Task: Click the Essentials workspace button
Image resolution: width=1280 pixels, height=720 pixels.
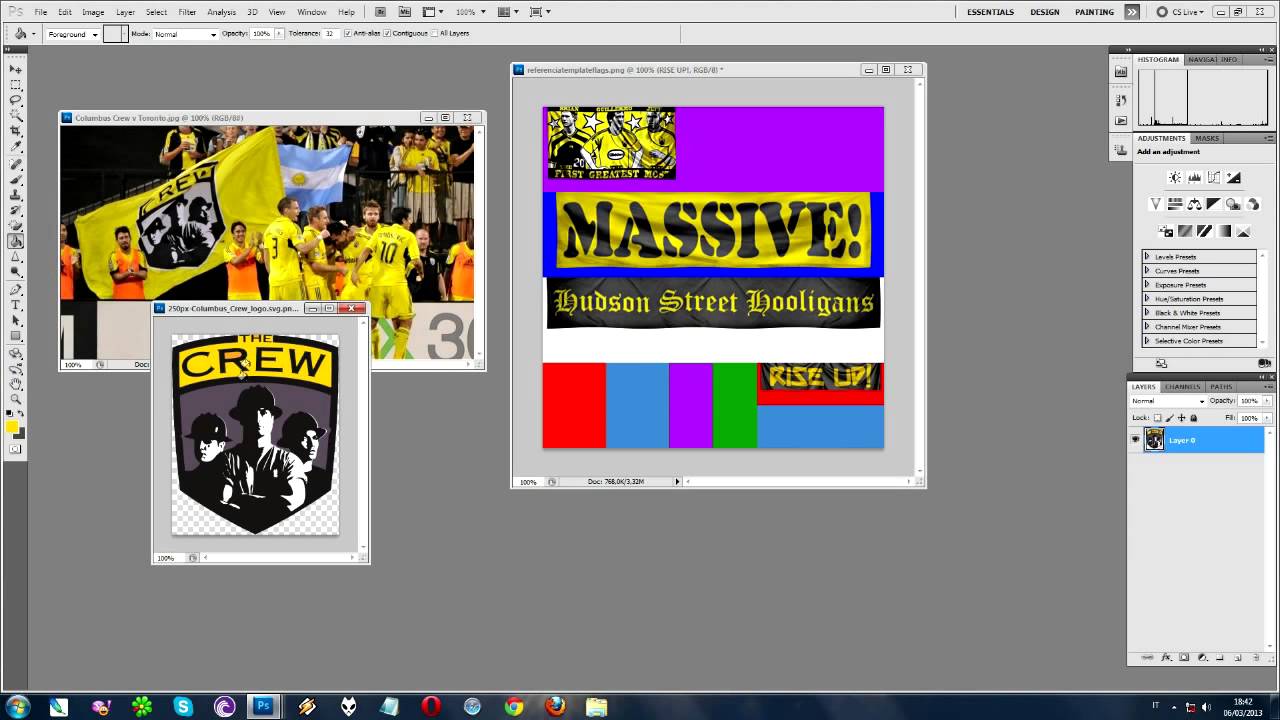Action: 990,12
